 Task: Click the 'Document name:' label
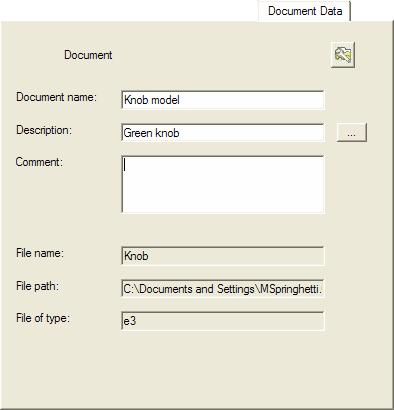point(56,97)
